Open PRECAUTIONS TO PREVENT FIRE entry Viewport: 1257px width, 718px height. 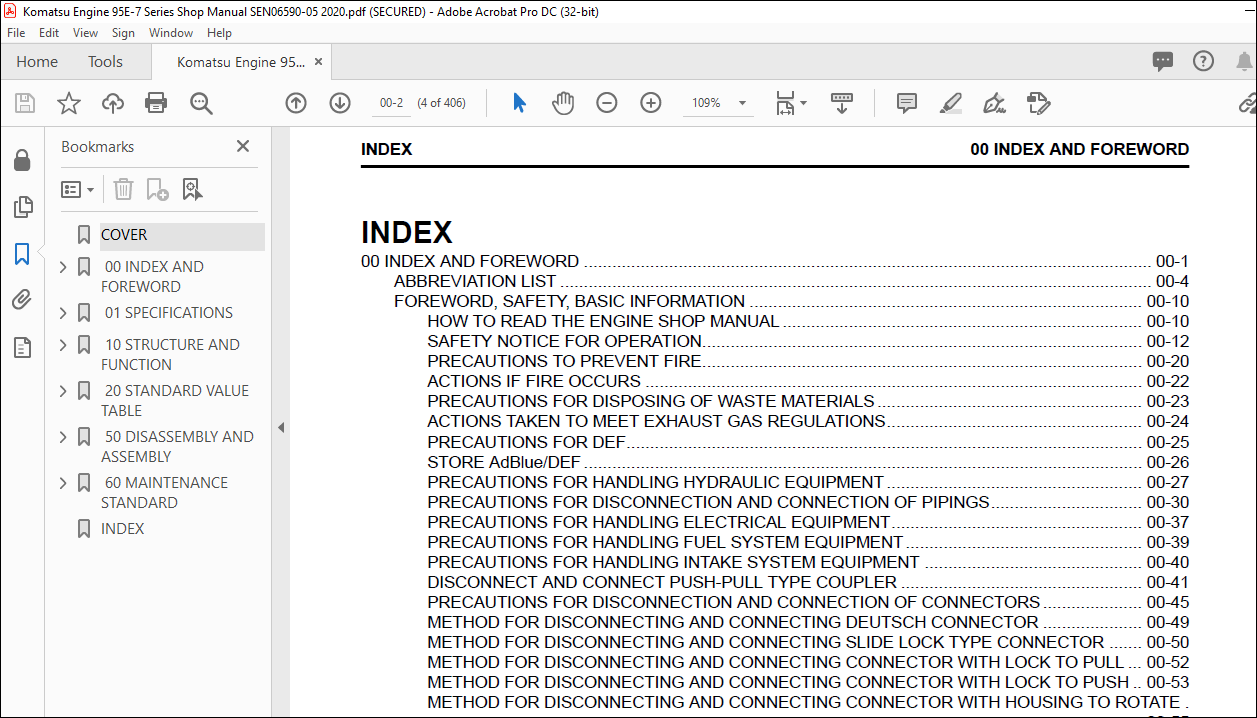tap(808, 361)
